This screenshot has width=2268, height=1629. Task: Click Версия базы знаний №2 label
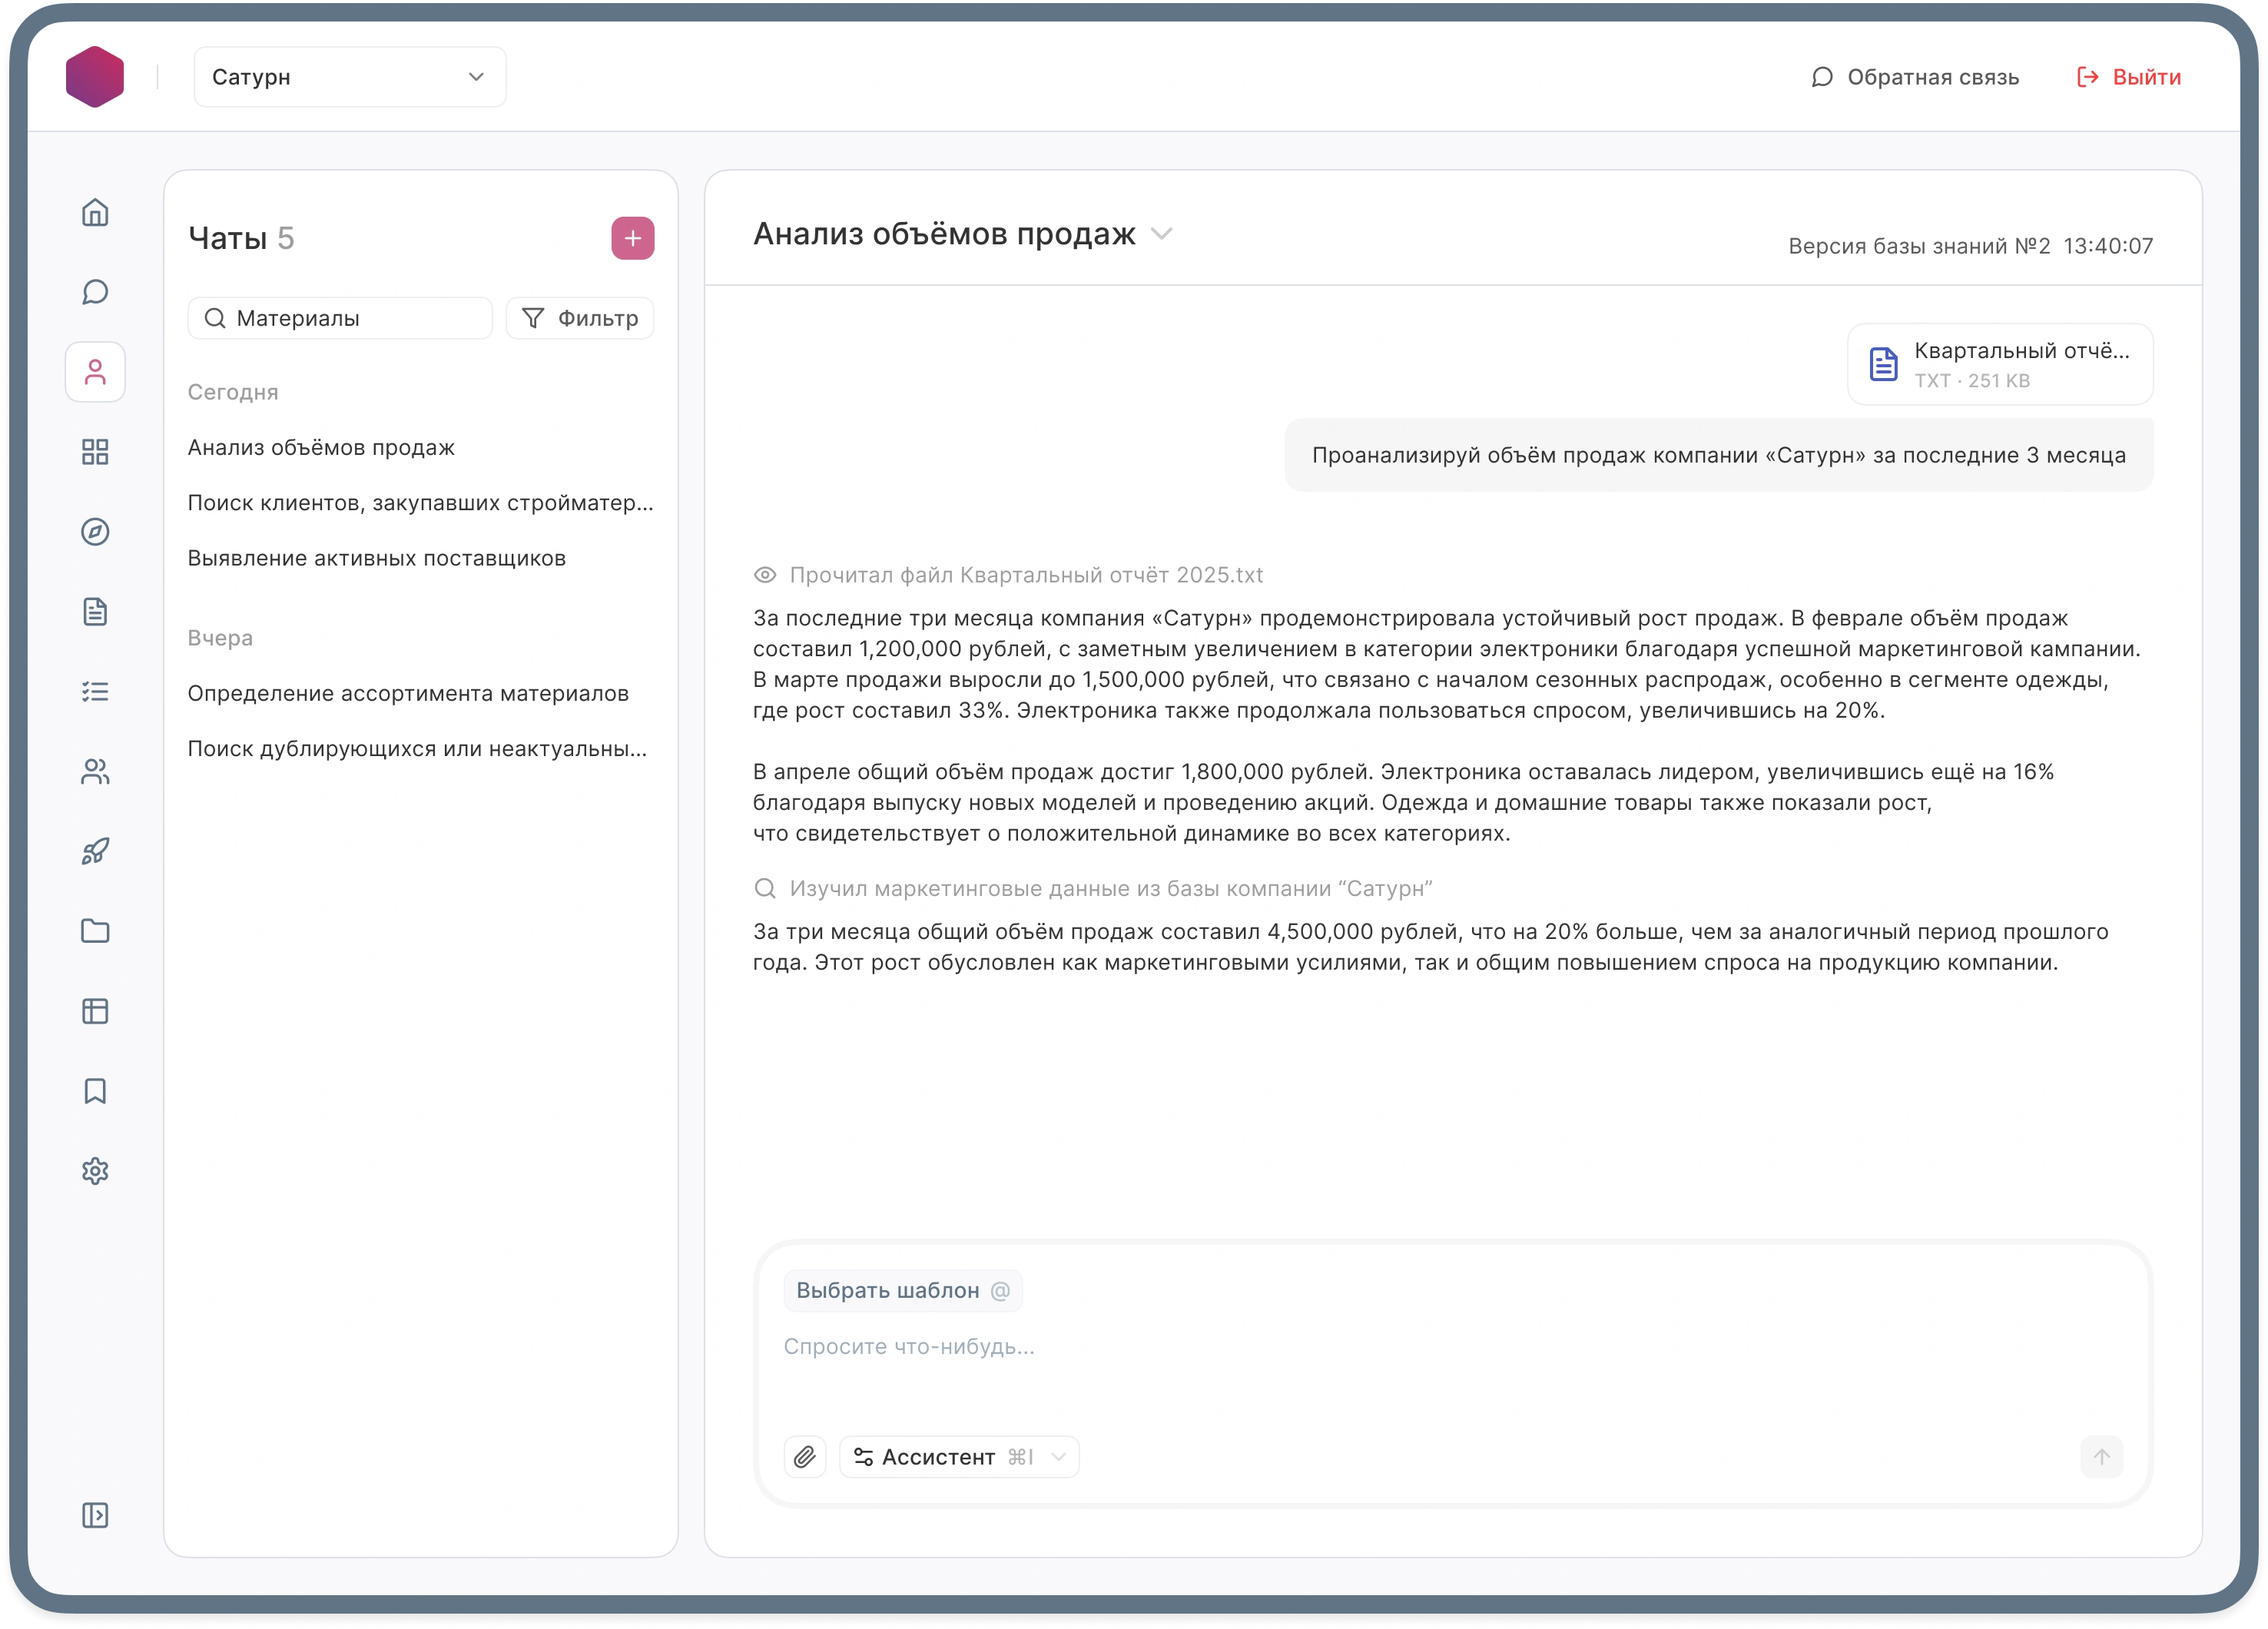pyautogui.click(x=1919, y=246)
